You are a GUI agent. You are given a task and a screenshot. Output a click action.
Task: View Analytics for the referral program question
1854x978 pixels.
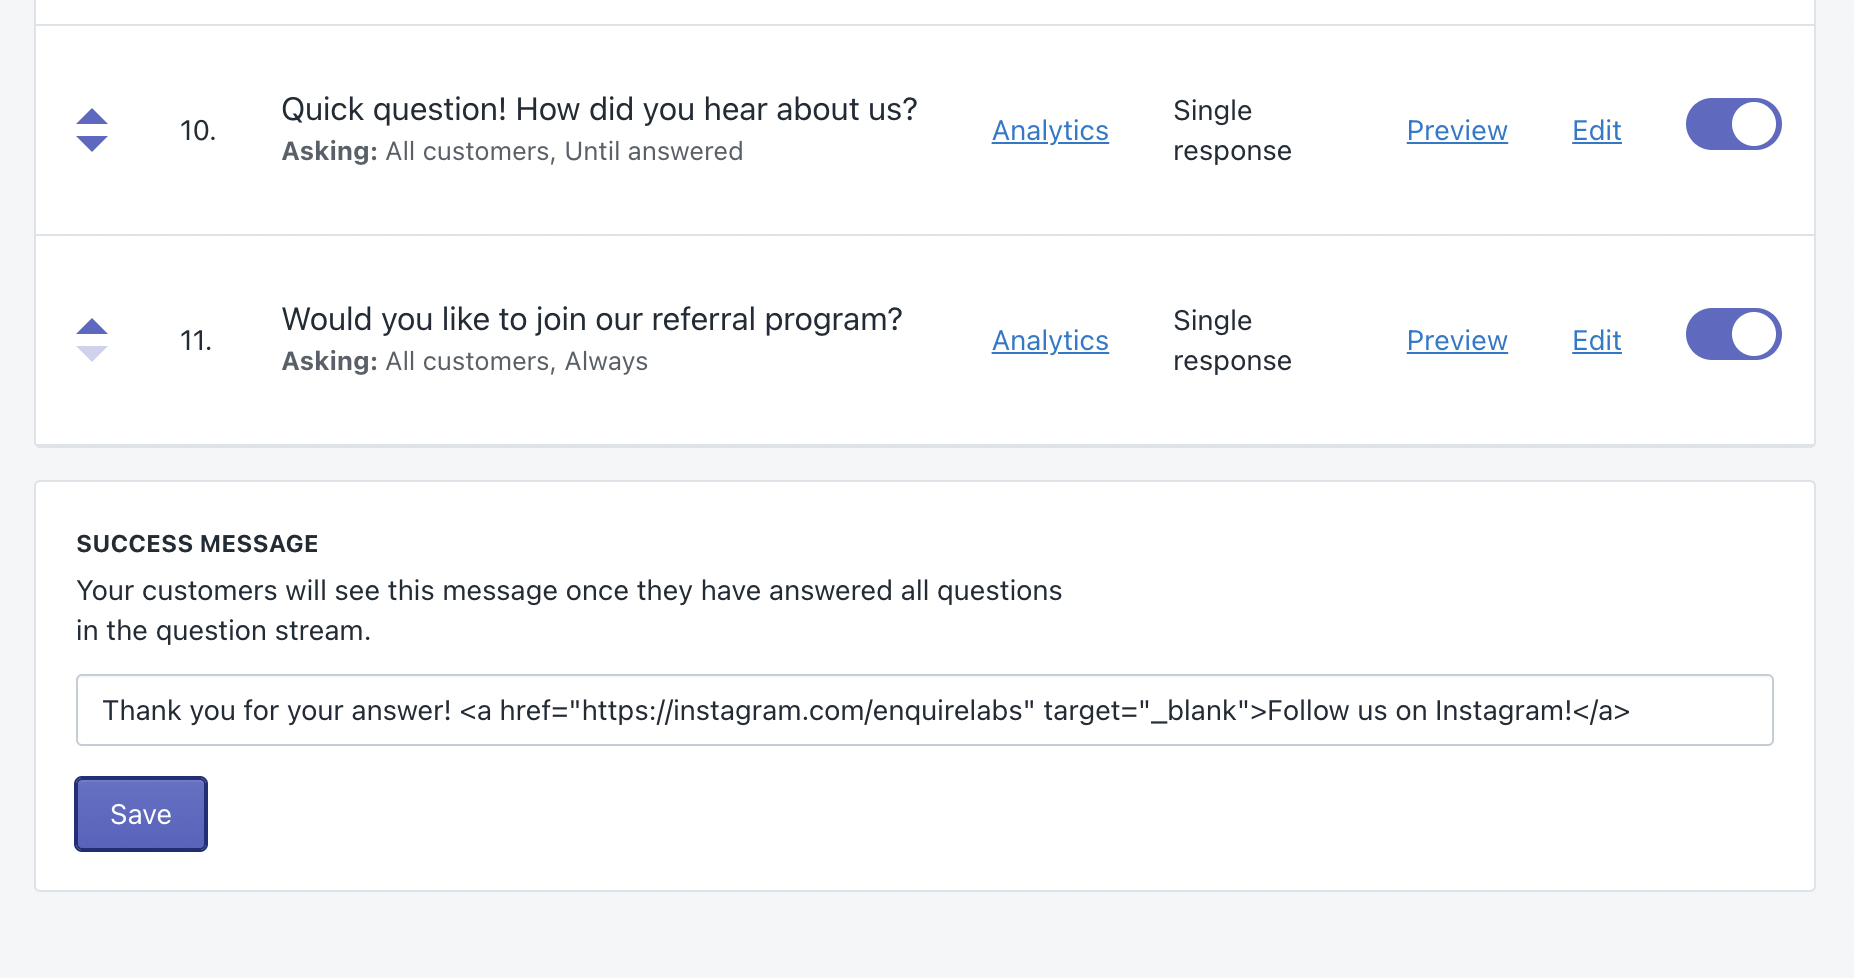[1050, 341]
